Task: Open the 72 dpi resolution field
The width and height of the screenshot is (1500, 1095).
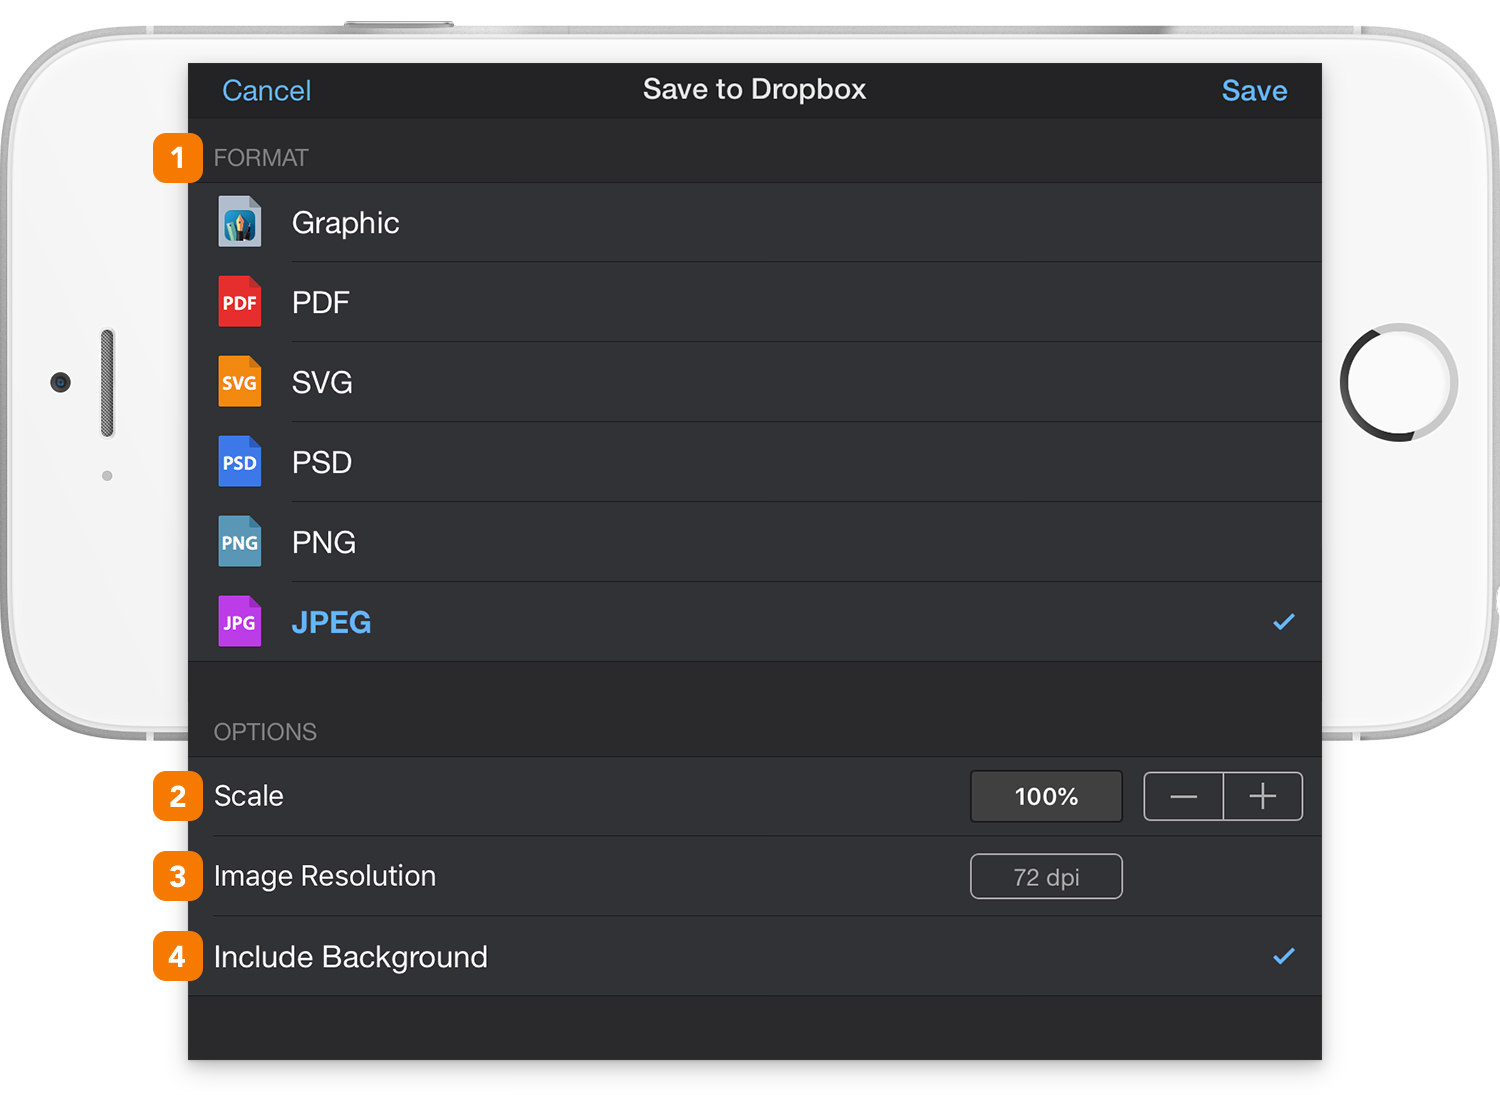Action: coord(1046,877)
